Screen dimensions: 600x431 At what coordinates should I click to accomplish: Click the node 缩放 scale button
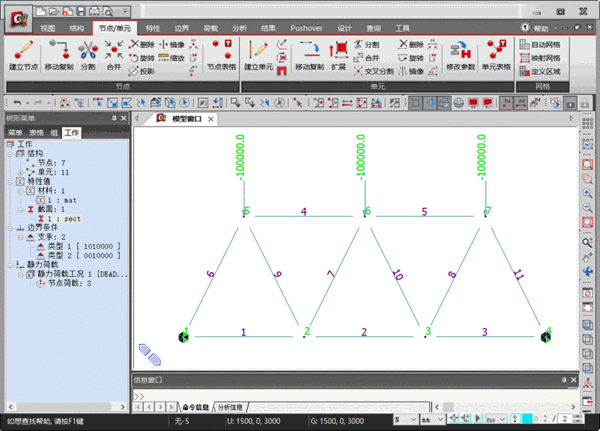pyautogui.click(x=172, y=58)
